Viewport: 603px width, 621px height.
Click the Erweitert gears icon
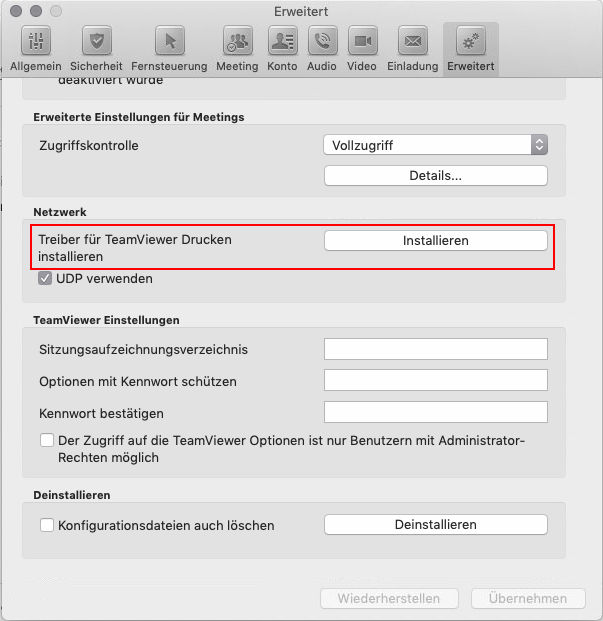[x=470, y=41]
